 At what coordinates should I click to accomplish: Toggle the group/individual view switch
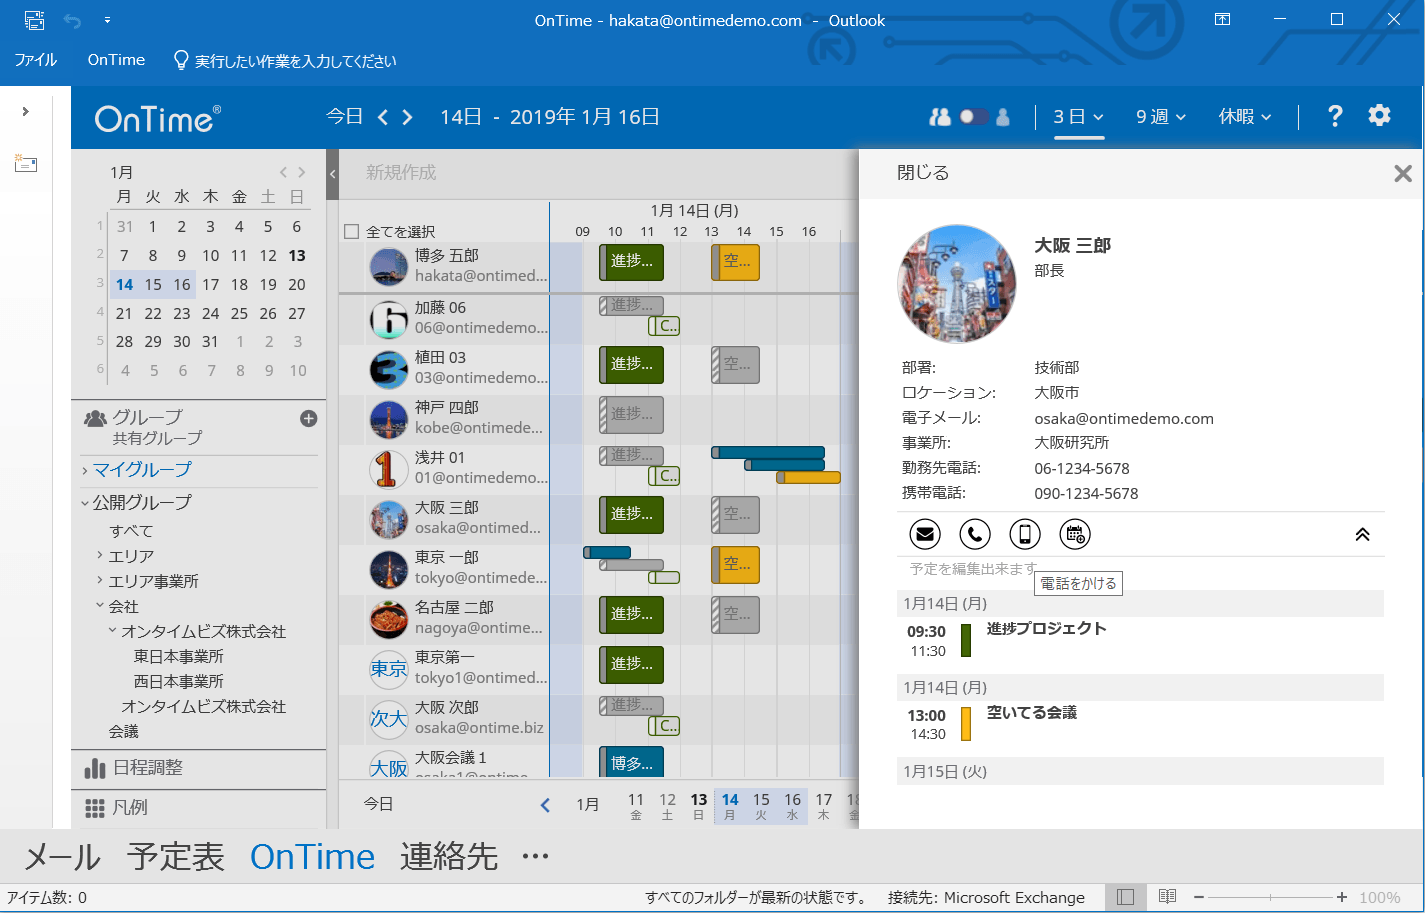click(x=972, y=117)
